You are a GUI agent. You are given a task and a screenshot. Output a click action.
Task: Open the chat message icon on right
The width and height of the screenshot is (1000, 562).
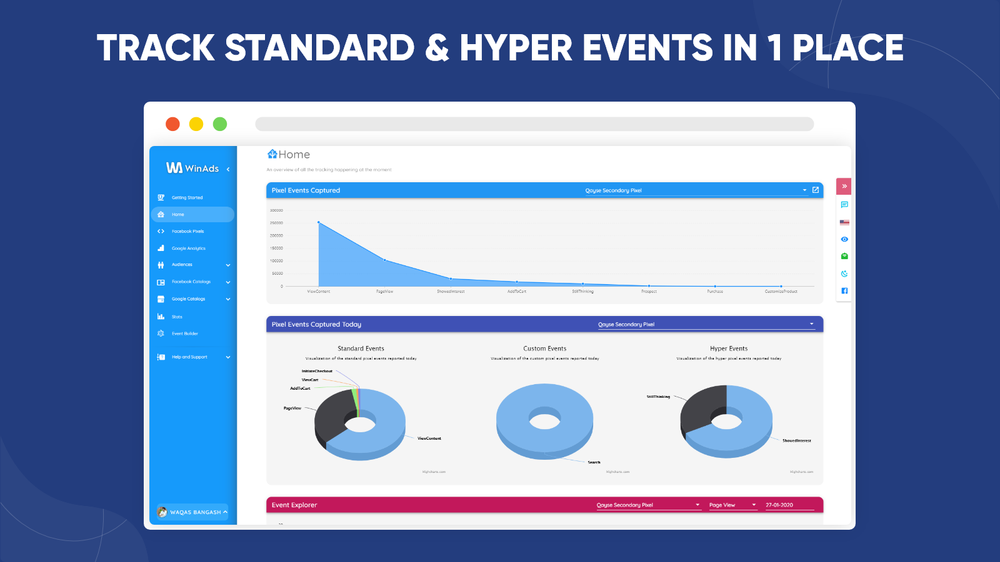844,205
